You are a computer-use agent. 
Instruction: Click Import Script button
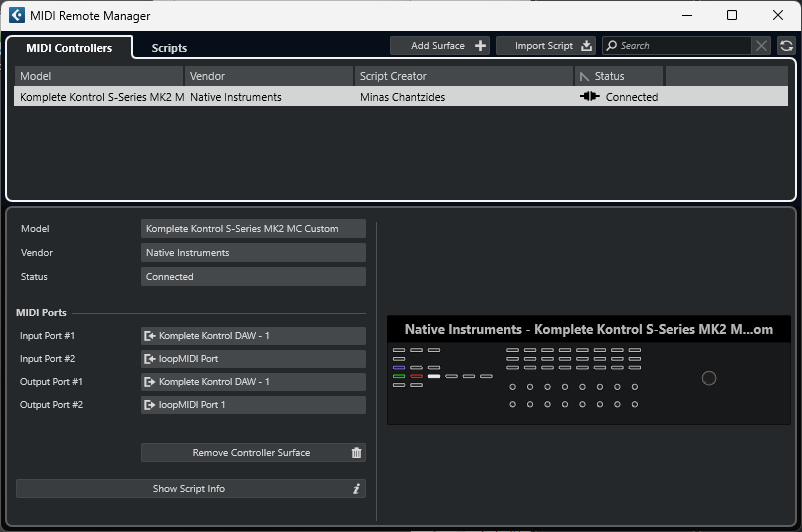(546, 46)
